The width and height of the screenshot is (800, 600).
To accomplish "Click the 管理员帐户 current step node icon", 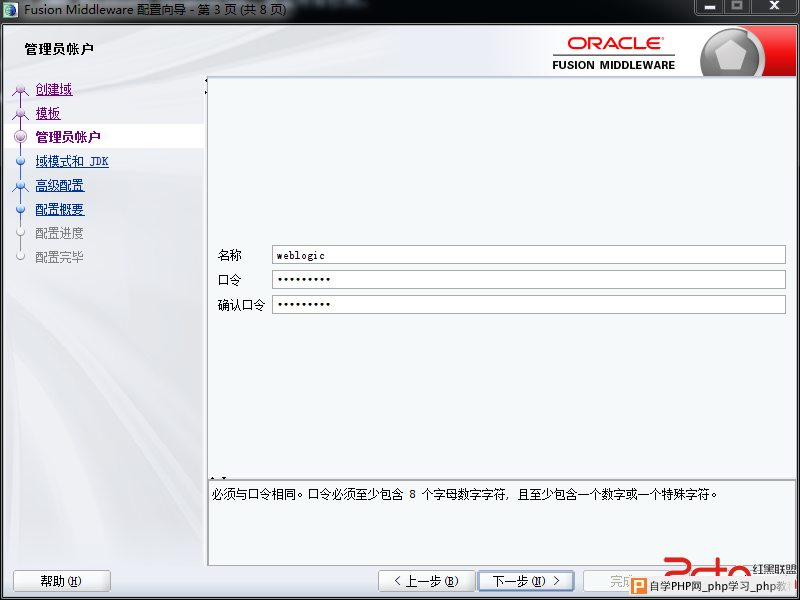I will click(x=20, y=137).
